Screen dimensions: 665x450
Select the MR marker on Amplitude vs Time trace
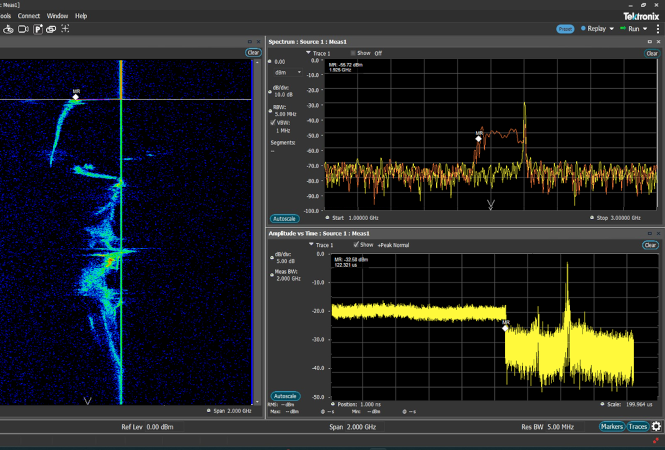505,328
